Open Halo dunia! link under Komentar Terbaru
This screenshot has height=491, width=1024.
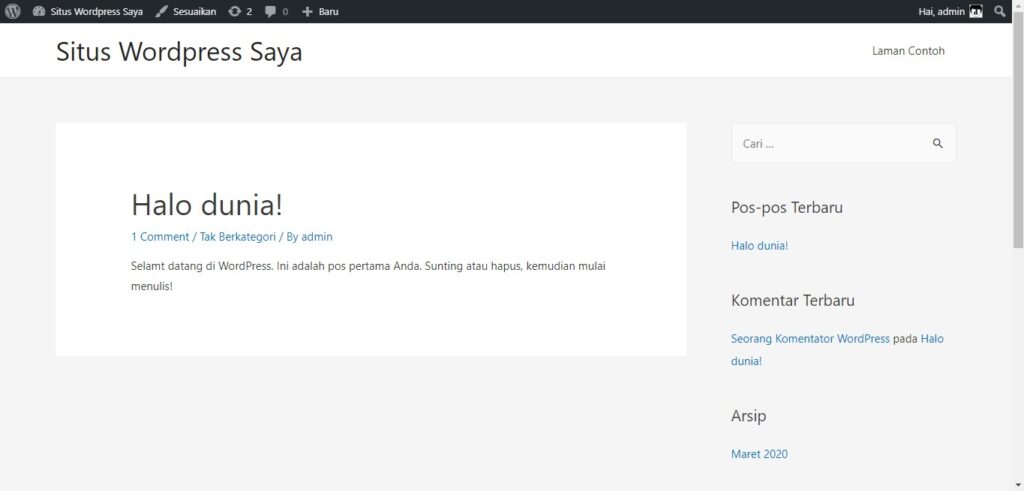point(837,350)
